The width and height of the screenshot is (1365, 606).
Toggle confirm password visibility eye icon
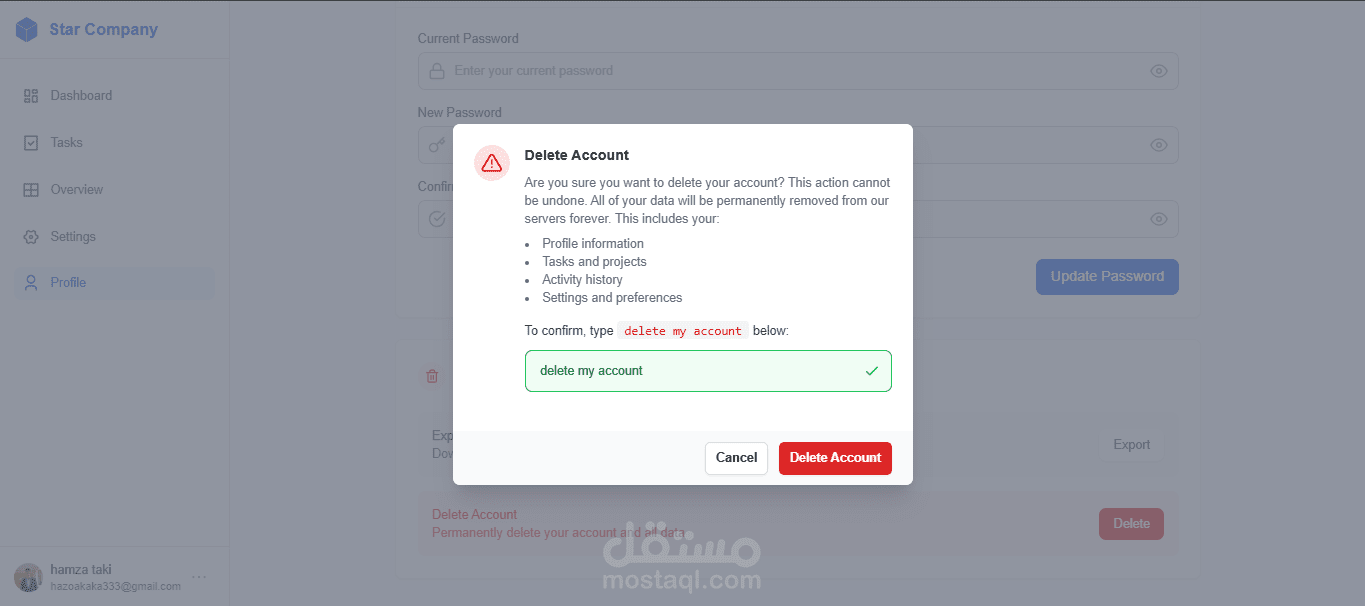(x=1159, y=219)
